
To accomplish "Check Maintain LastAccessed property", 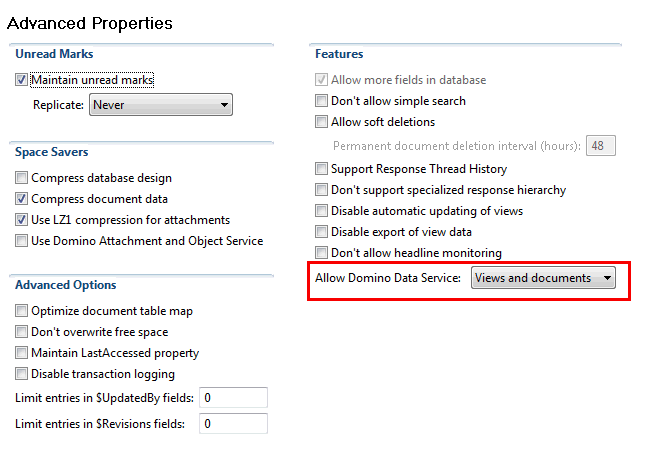I will [22, 353].
